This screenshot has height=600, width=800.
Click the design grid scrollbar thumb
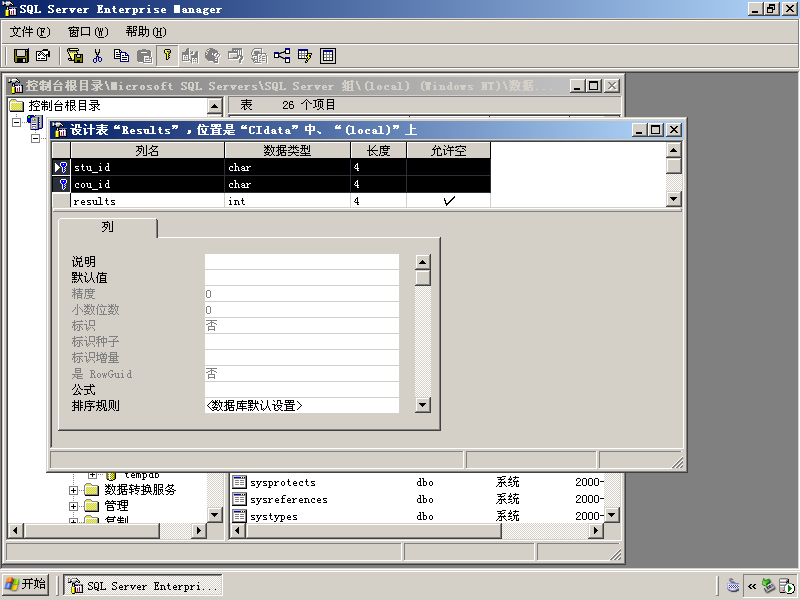(x=673, y=166)
